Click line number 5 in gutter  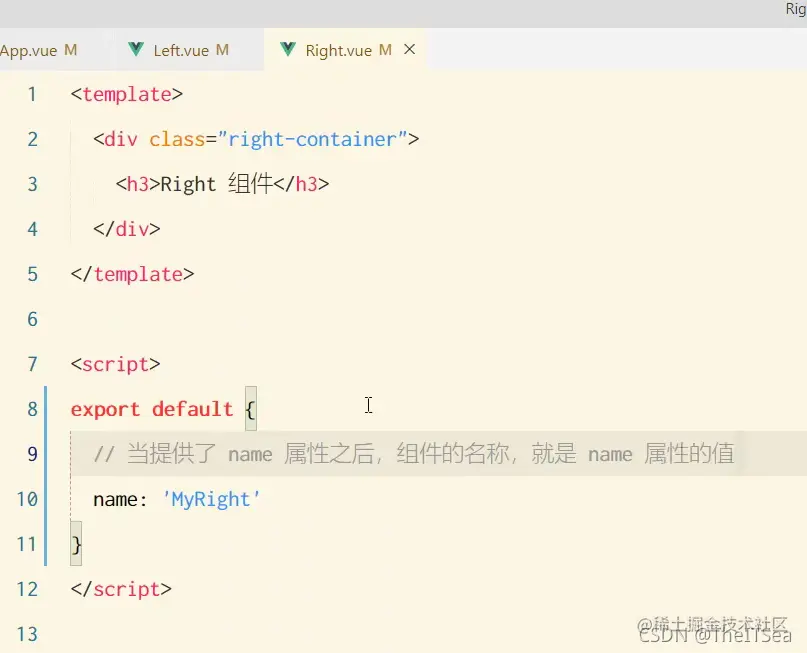(x=32, y=274)
